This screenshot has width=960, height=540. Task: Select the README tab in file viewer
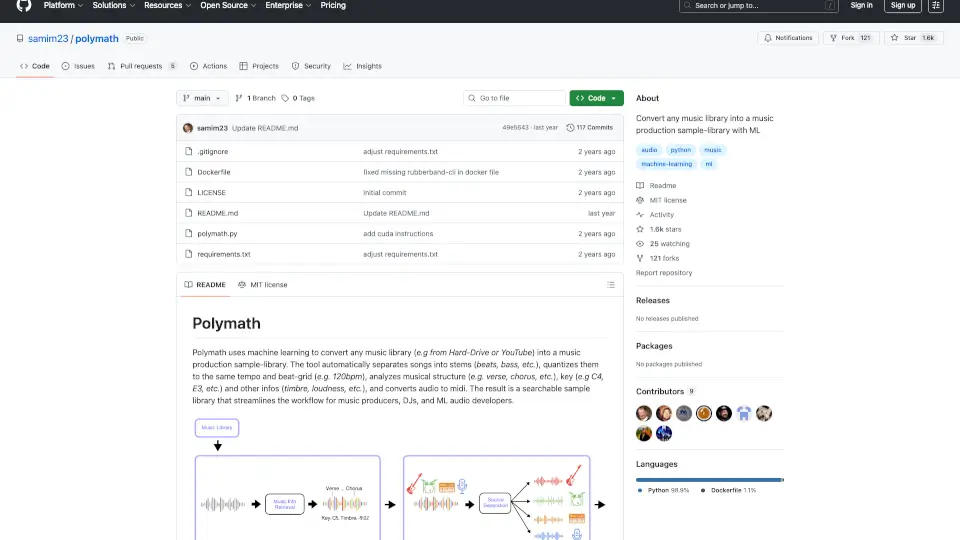pyautogui.click(x=205, y=285)
